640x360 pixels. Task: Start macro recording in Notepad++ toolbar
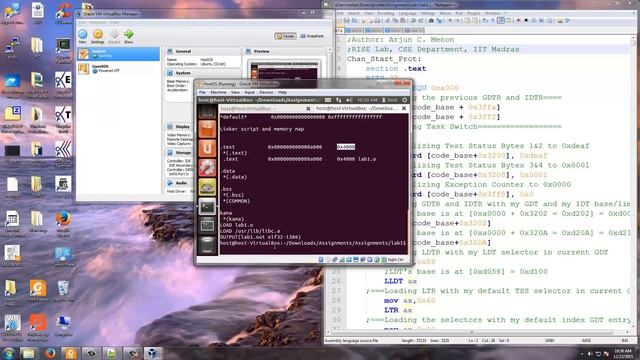tap(519, 20)
